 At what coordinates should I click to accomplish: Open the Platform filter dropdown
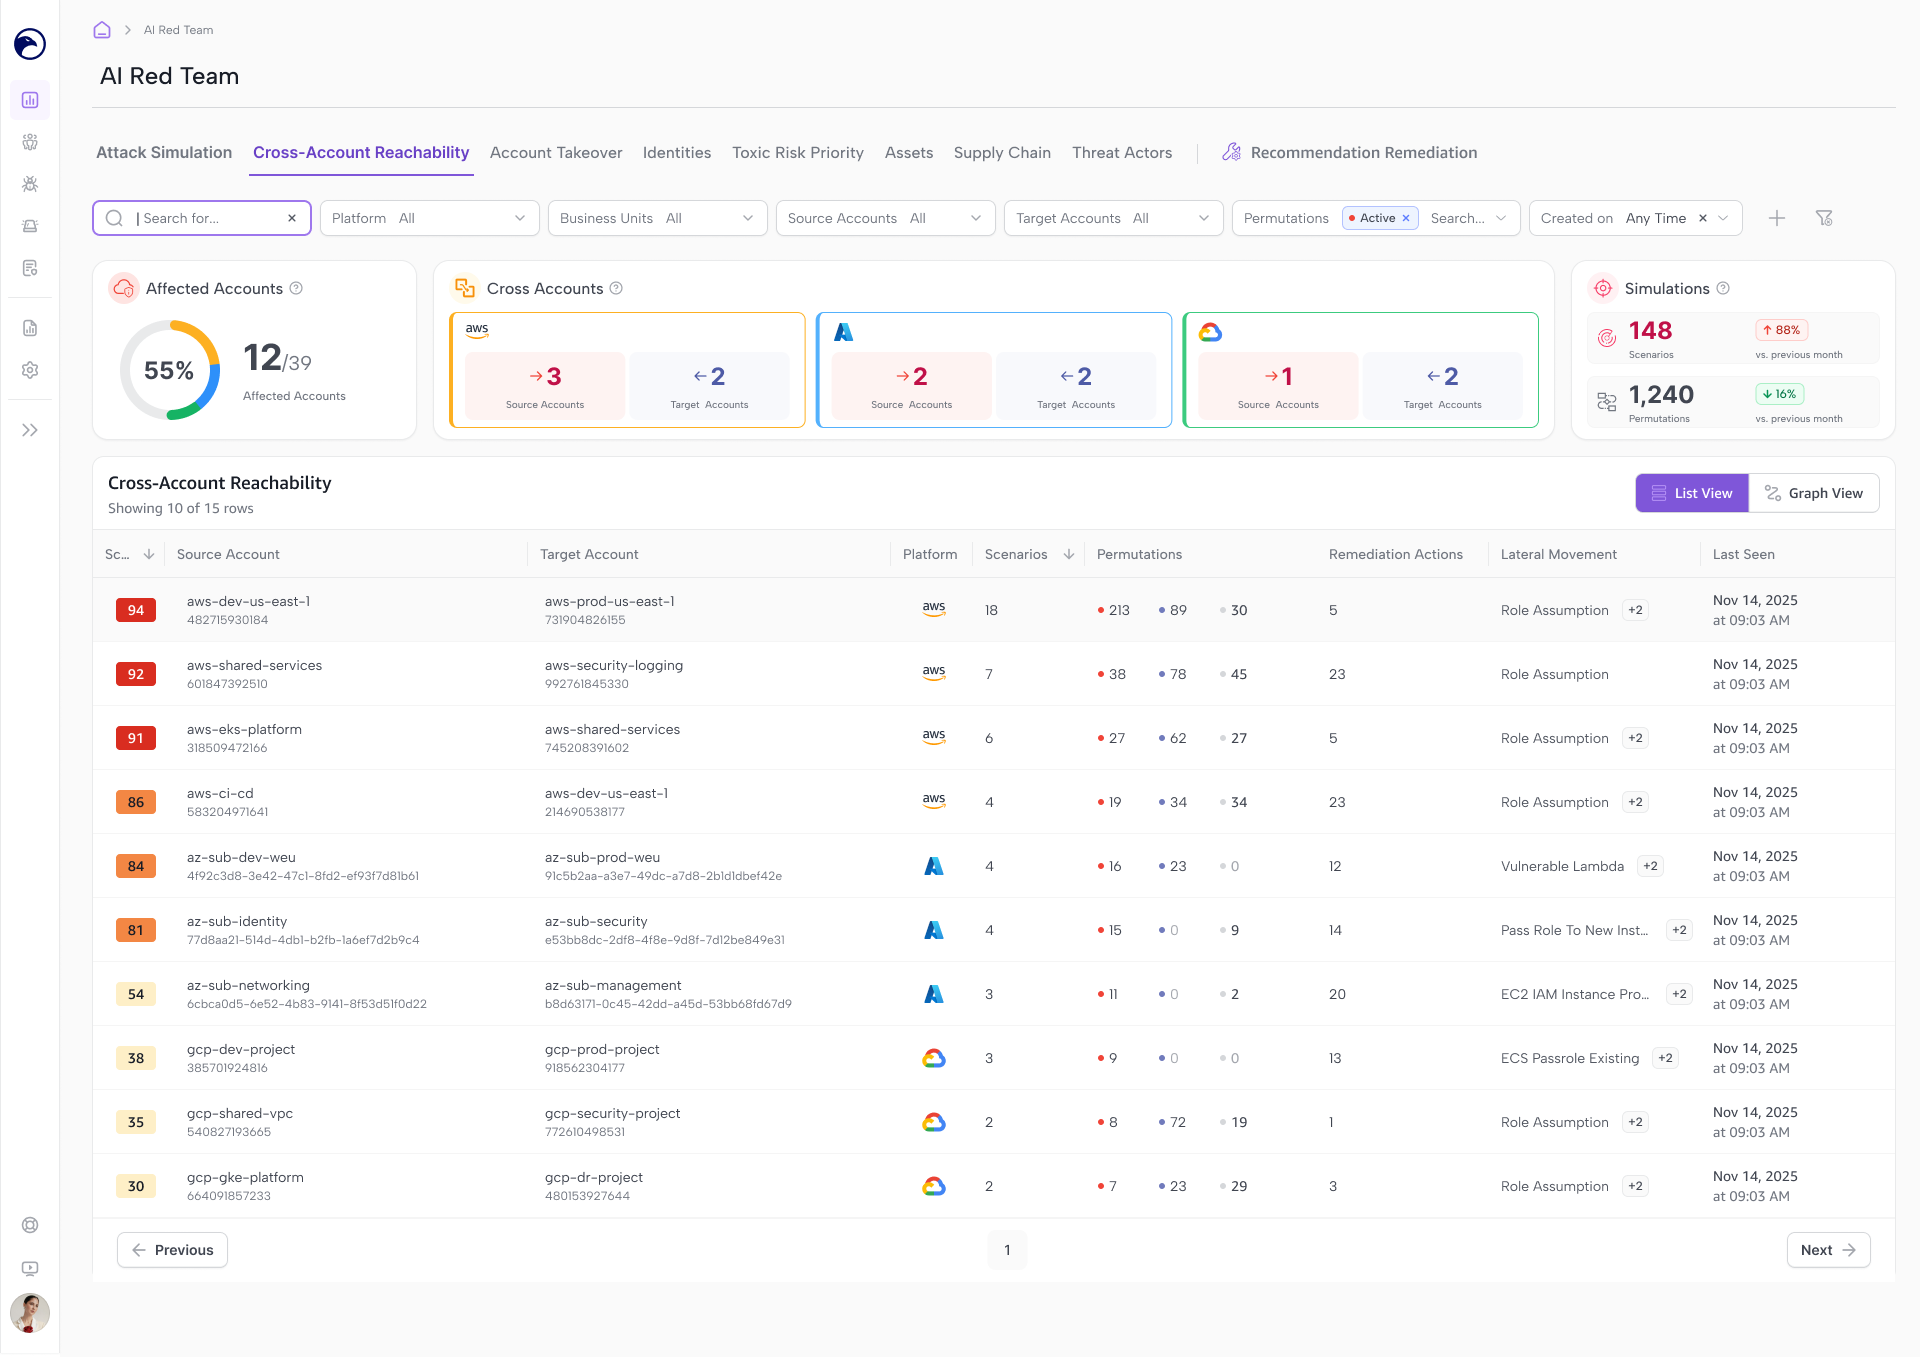(429, 218)
